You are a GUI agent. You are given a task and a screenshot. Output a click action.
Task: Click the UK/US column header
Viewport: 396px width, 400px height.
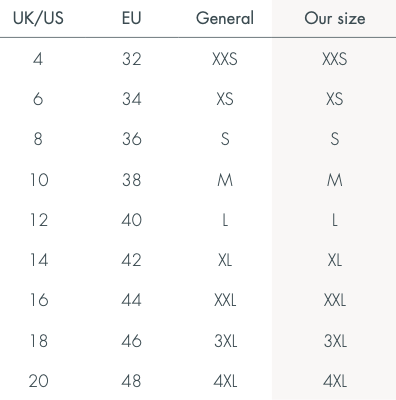point(38,18)
